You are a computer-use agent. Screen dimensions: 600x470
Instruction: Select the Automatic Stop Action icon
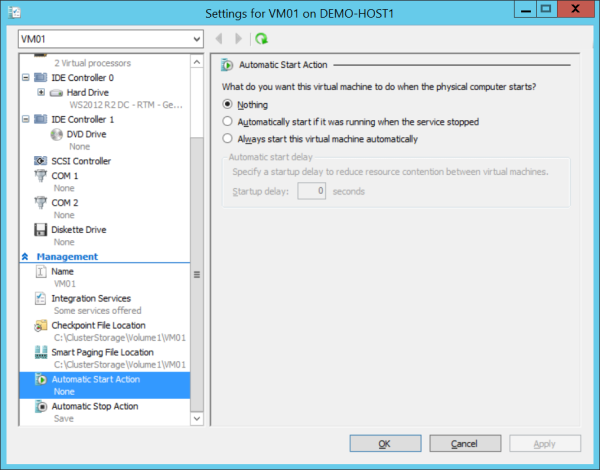41,407
